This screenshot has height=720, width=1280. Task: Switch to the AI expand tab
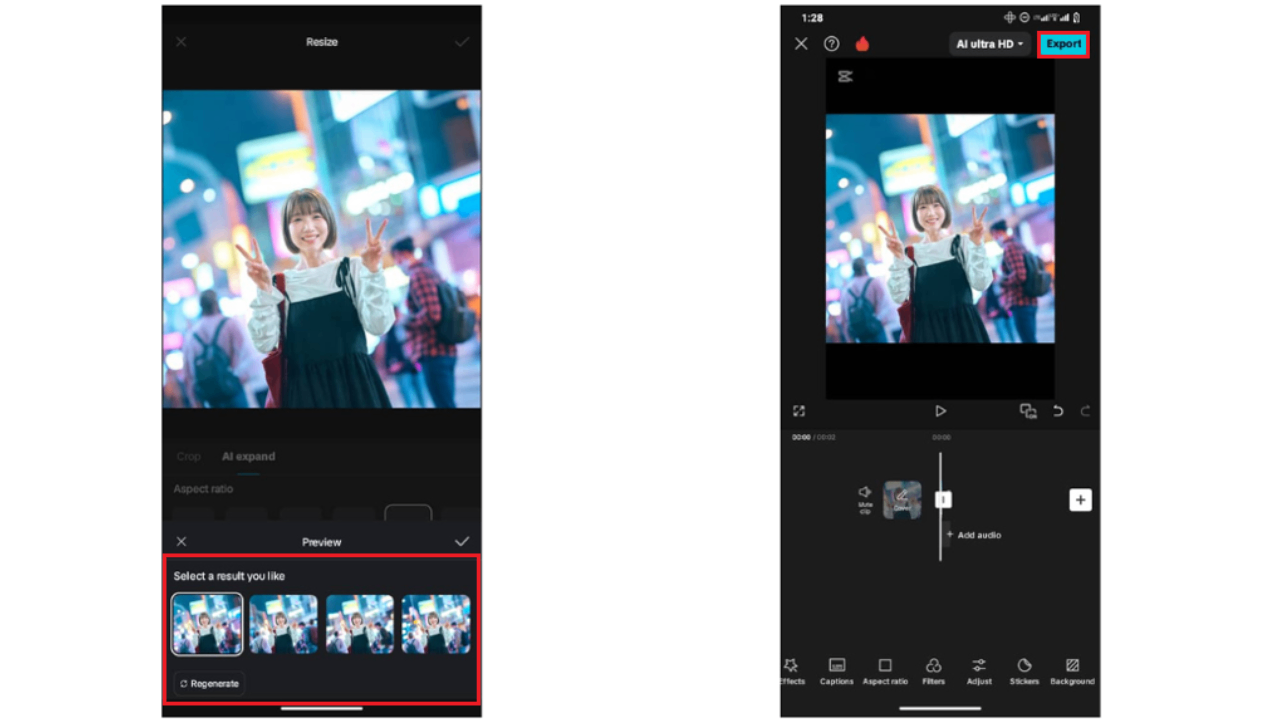click(248, 456)
